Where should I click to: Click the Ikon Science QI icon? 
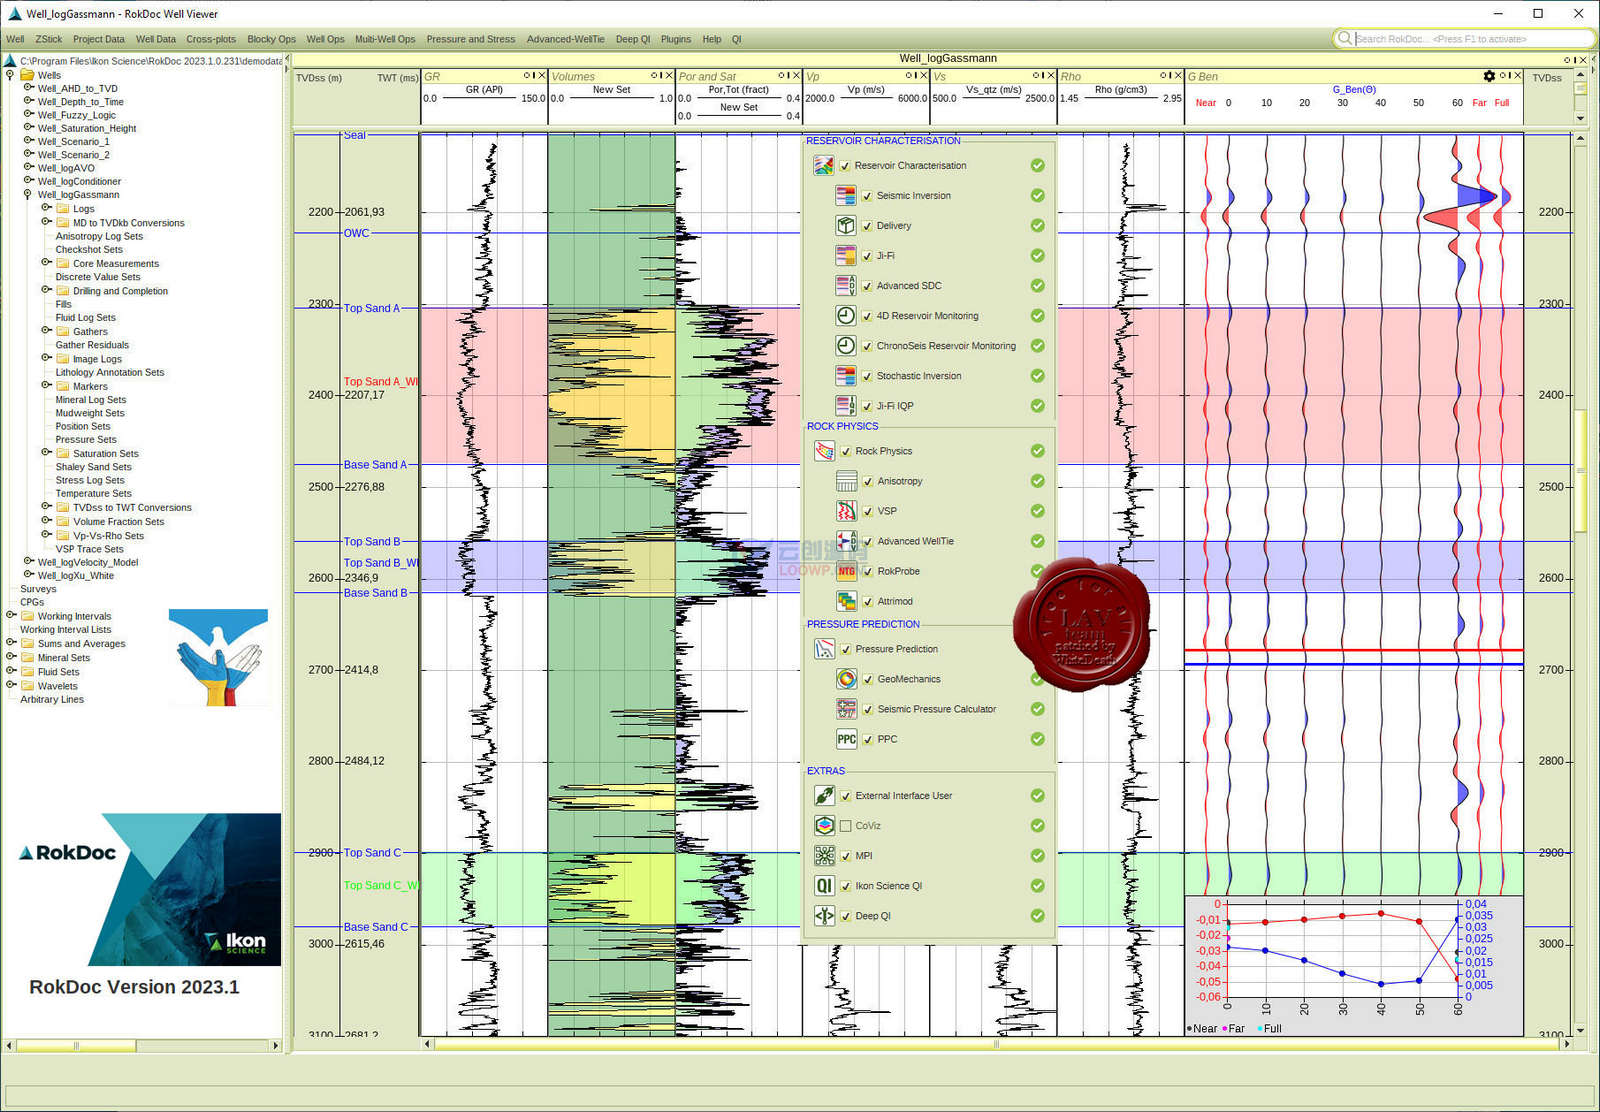tap(824, 886)
